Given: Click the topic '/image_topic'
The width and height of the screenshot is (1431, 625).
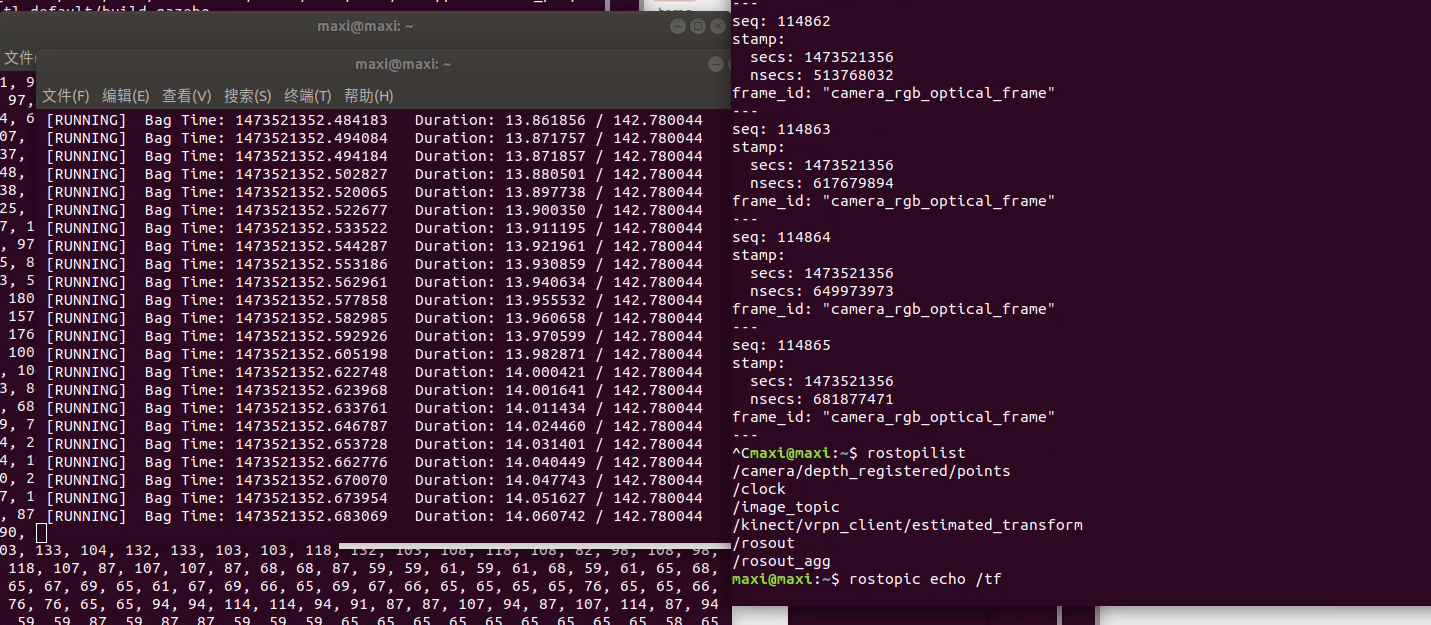Looking at the screenshot, I should click(x=786, y=507).
